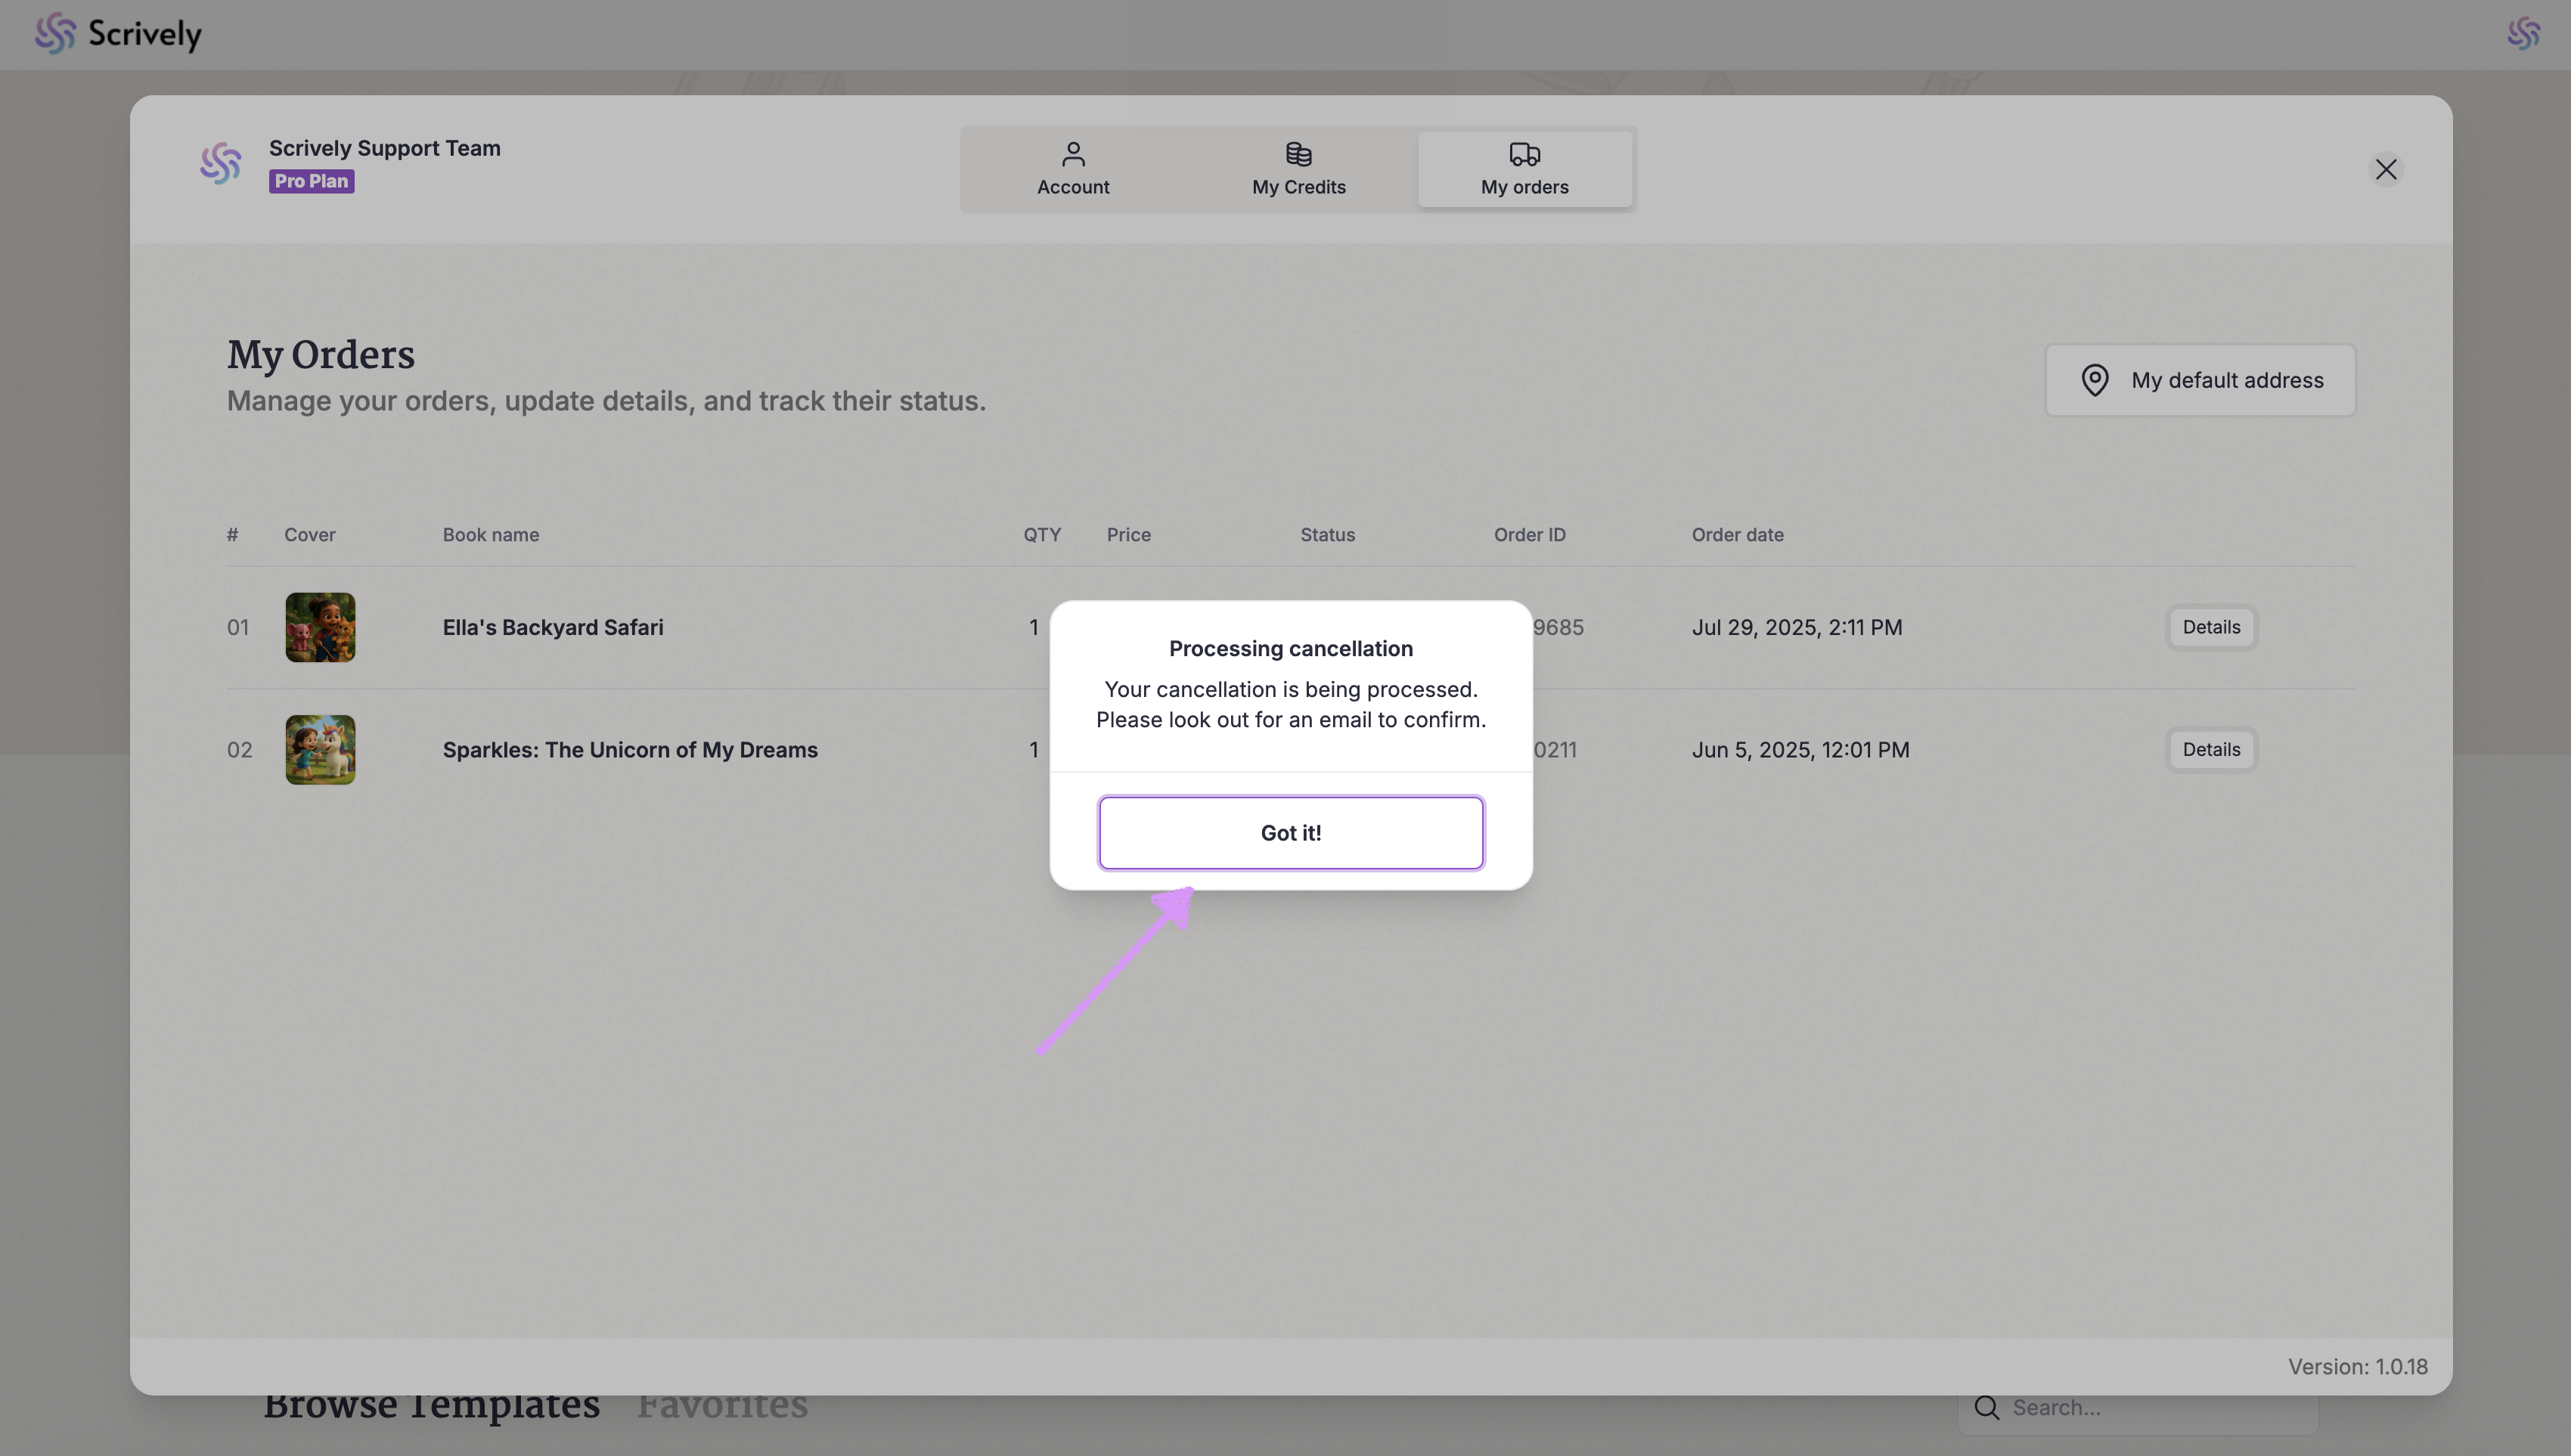Click the Pro Plan badge
The width and height of the screenshot is (2571, 1456).
[x=311, y=181]
